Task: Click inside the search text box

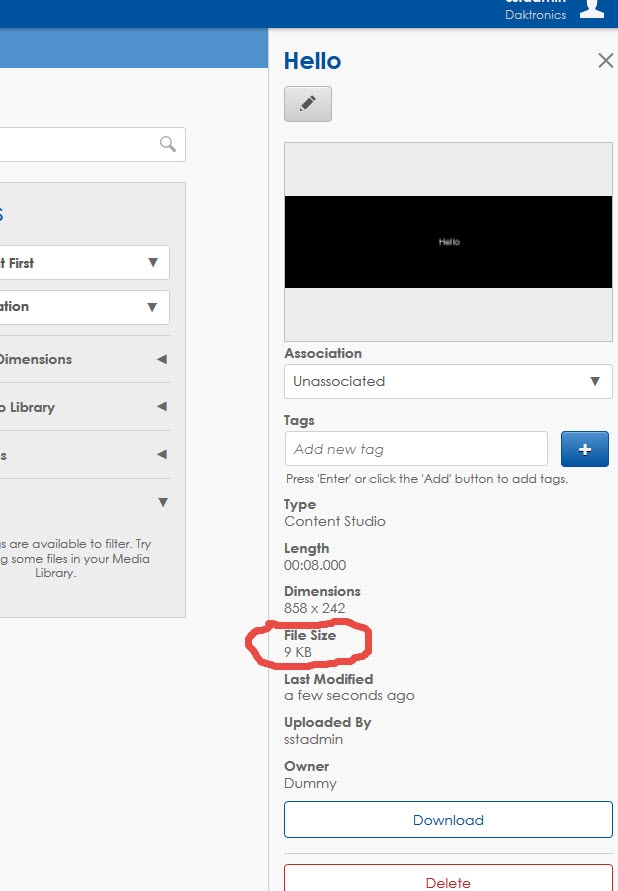Action: pos(75,144)
